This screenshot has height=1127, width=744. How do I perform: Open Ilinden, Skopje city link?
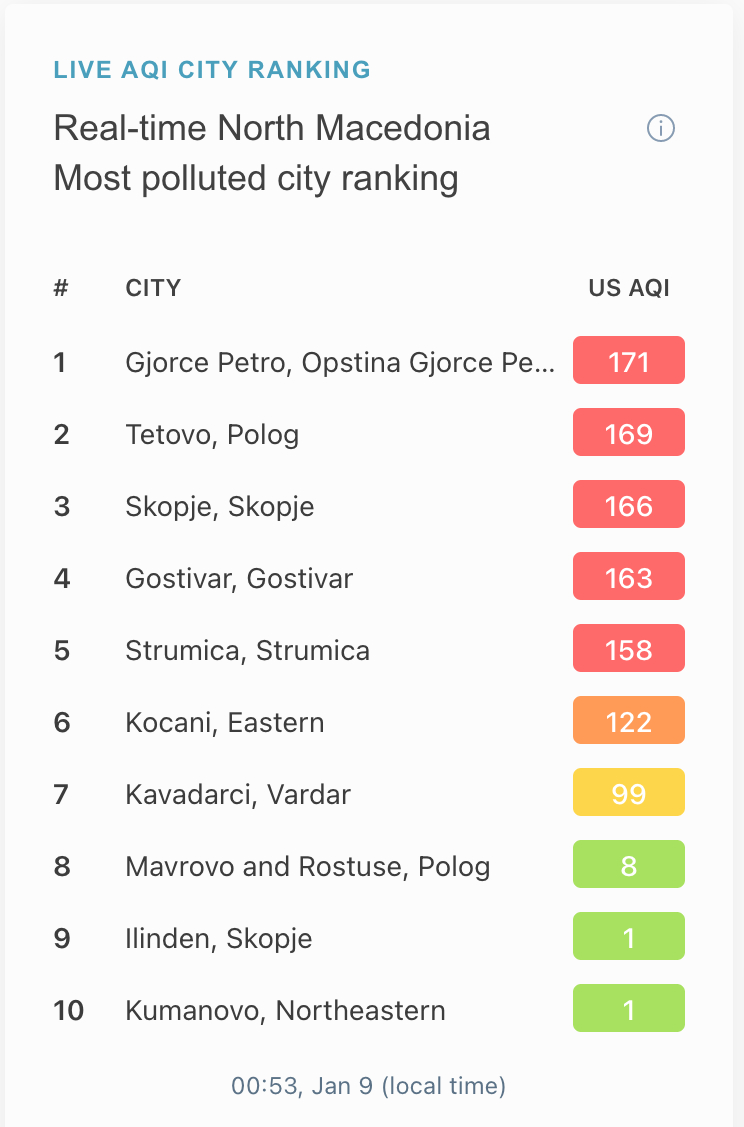[219, 938]
